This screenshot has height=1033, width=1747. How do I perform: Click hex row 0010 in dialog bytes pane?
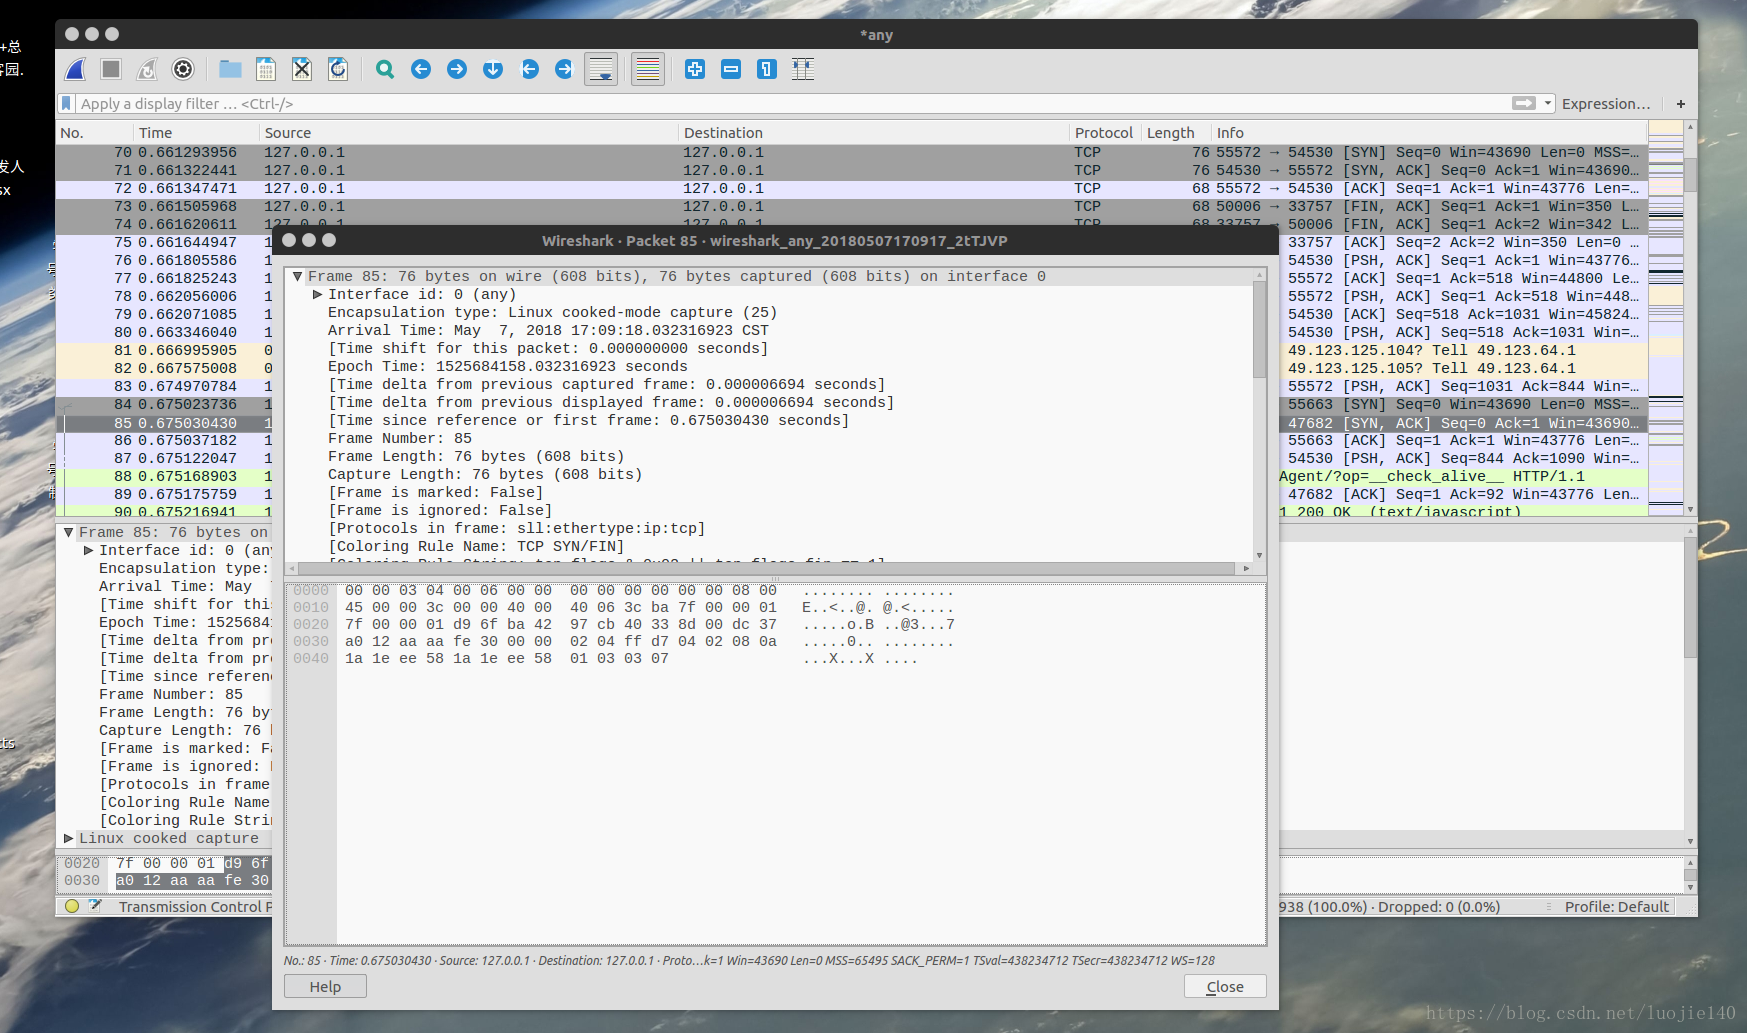624,607
